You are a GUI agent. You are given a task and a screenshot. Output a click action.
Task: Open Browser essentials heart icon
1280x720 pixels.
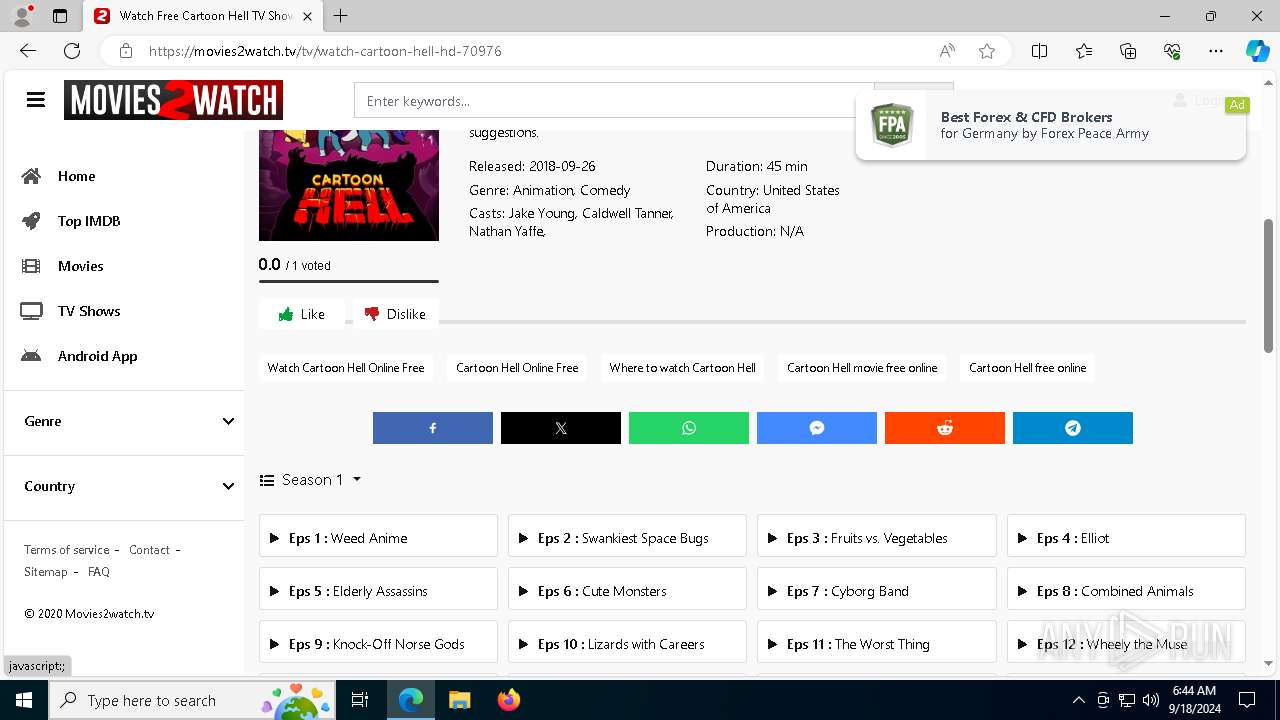(1172, 51)
